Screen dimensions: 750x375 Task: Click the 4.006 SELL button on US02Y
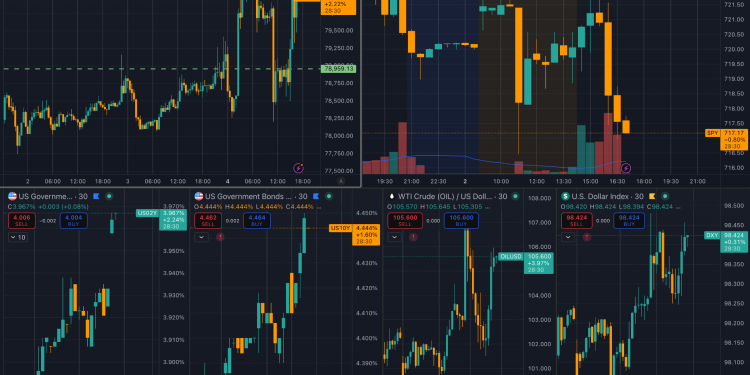click(x=22, y=221)
